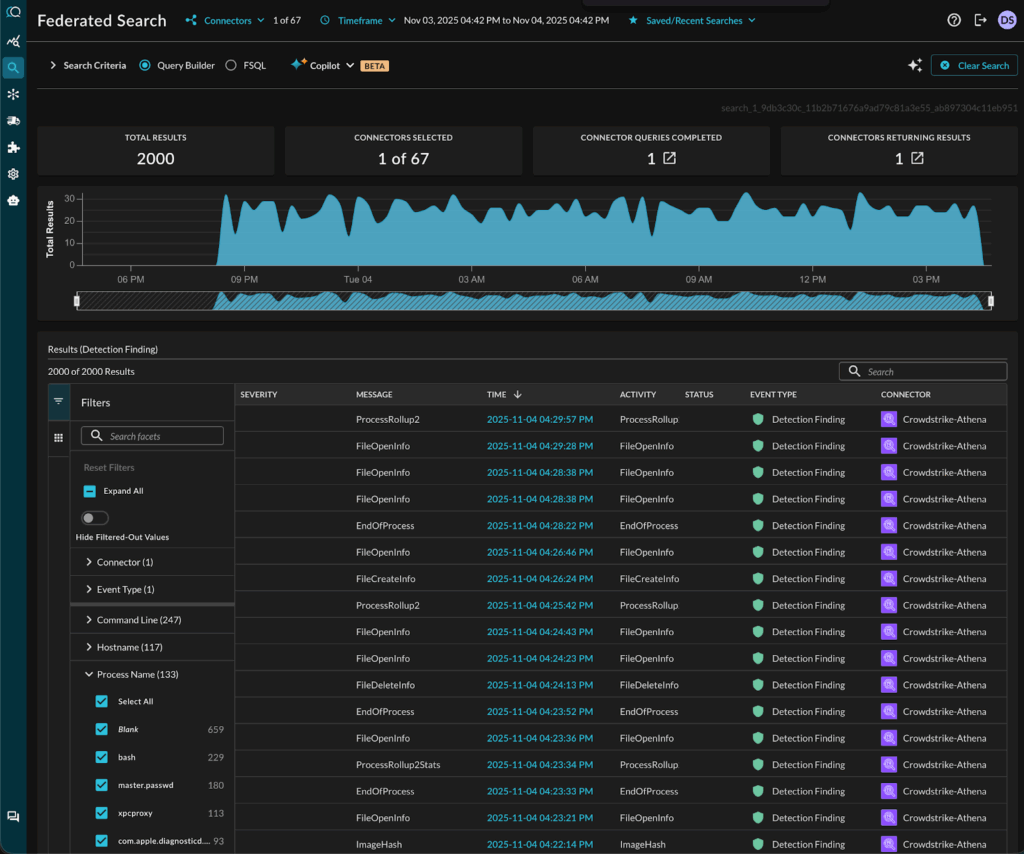
Task: Uncheck the bash process name checkbox
Action: [x=101, y=757]
